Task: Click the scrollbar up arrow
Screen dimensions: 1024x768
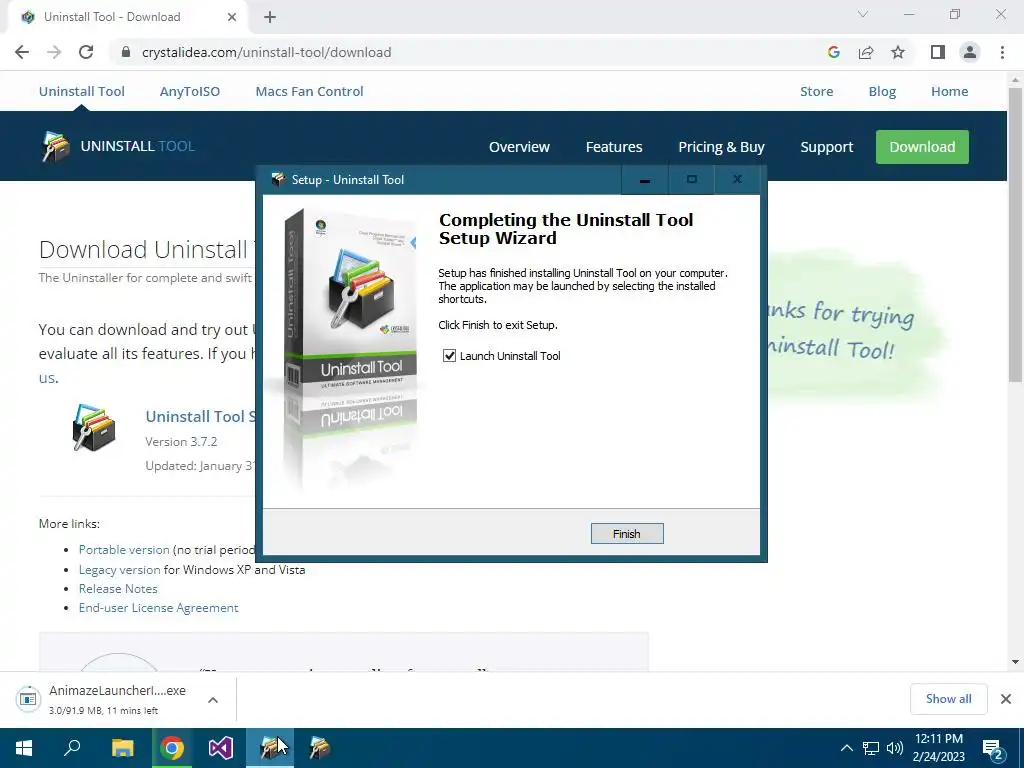Action: point(1015,80)
